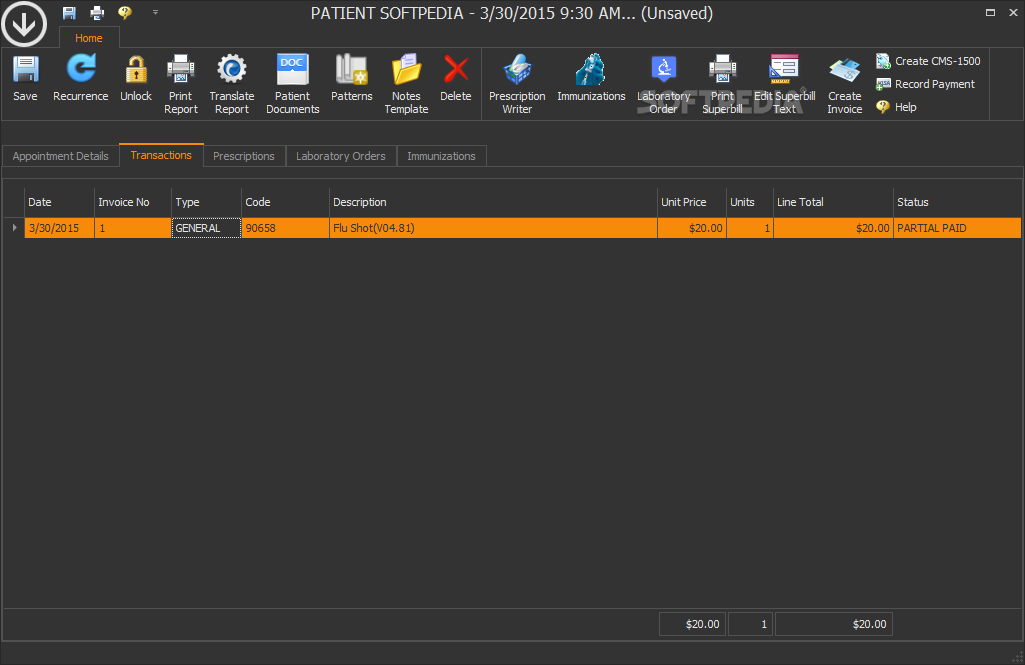1025x665 pixels.
Task: Open Help in ribbon
Action: (896, 107)
